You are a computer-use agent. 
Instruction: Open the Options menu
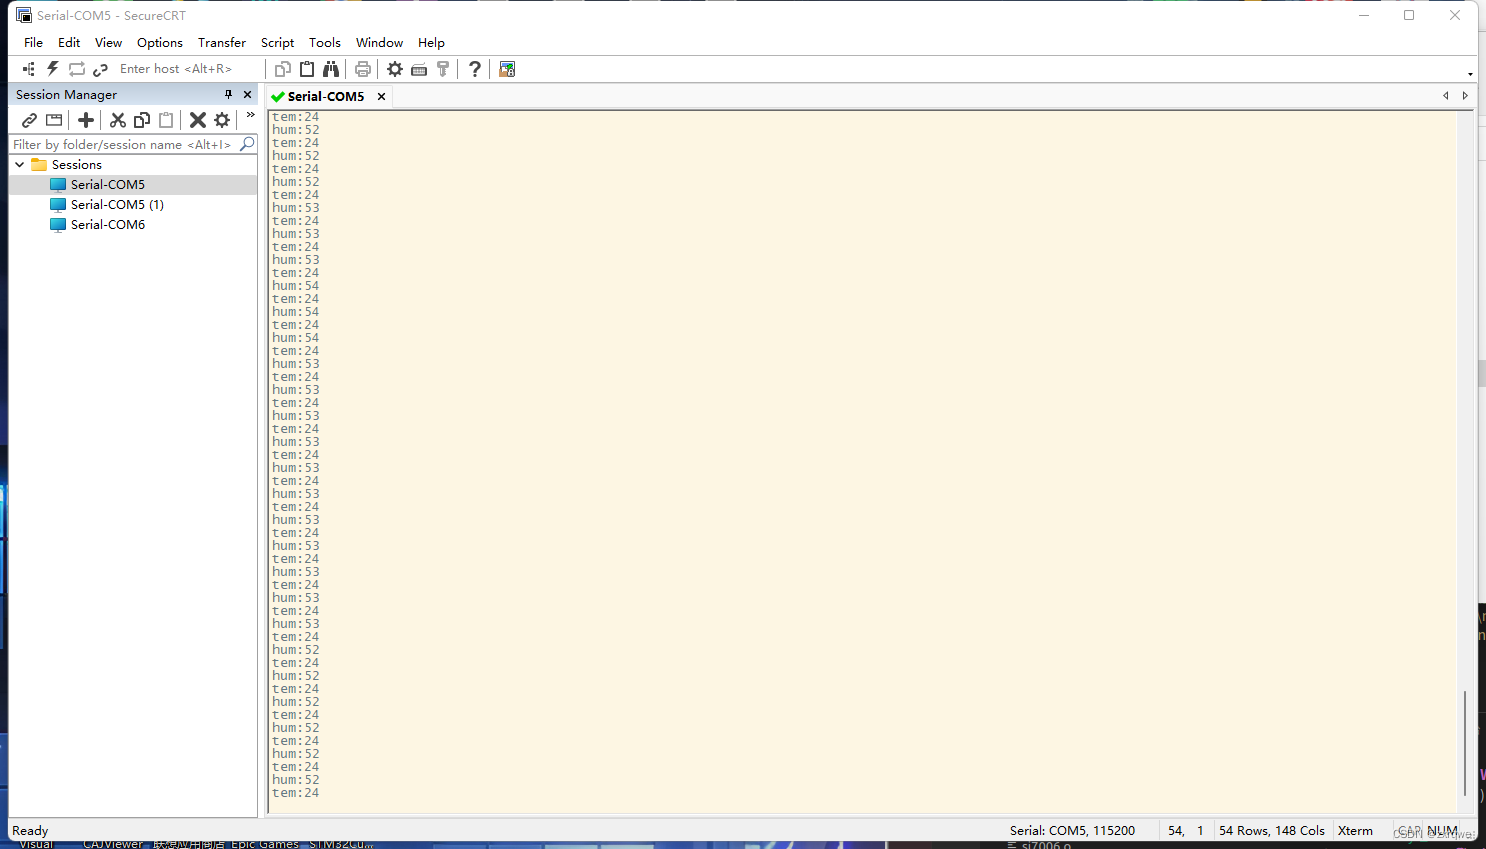(160, 42)
